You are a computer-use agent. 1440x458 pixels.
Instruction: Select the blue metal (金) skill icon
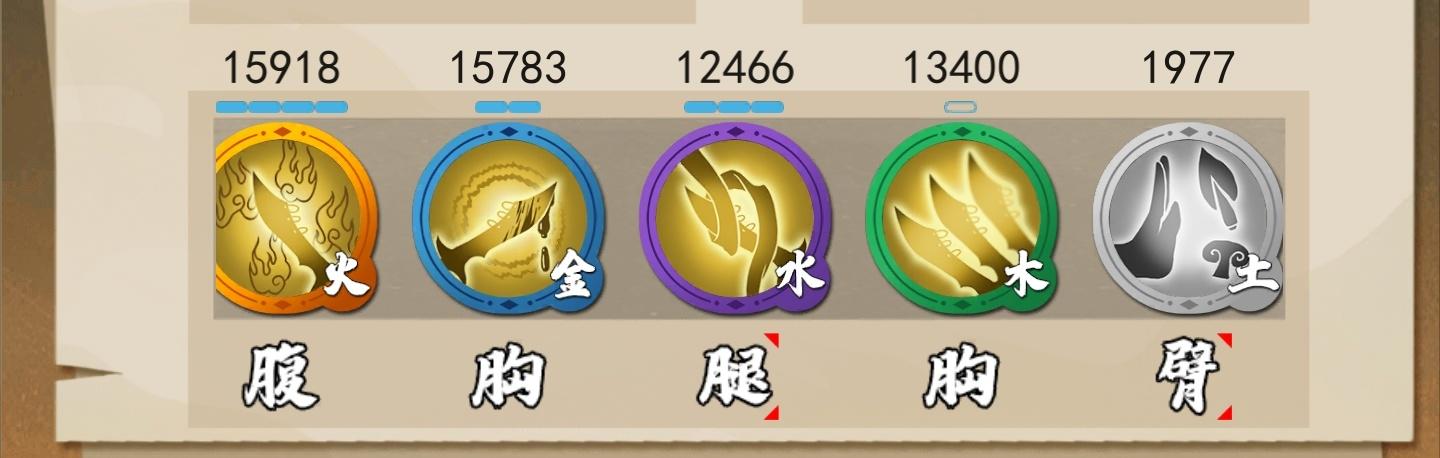coord(509,219)
